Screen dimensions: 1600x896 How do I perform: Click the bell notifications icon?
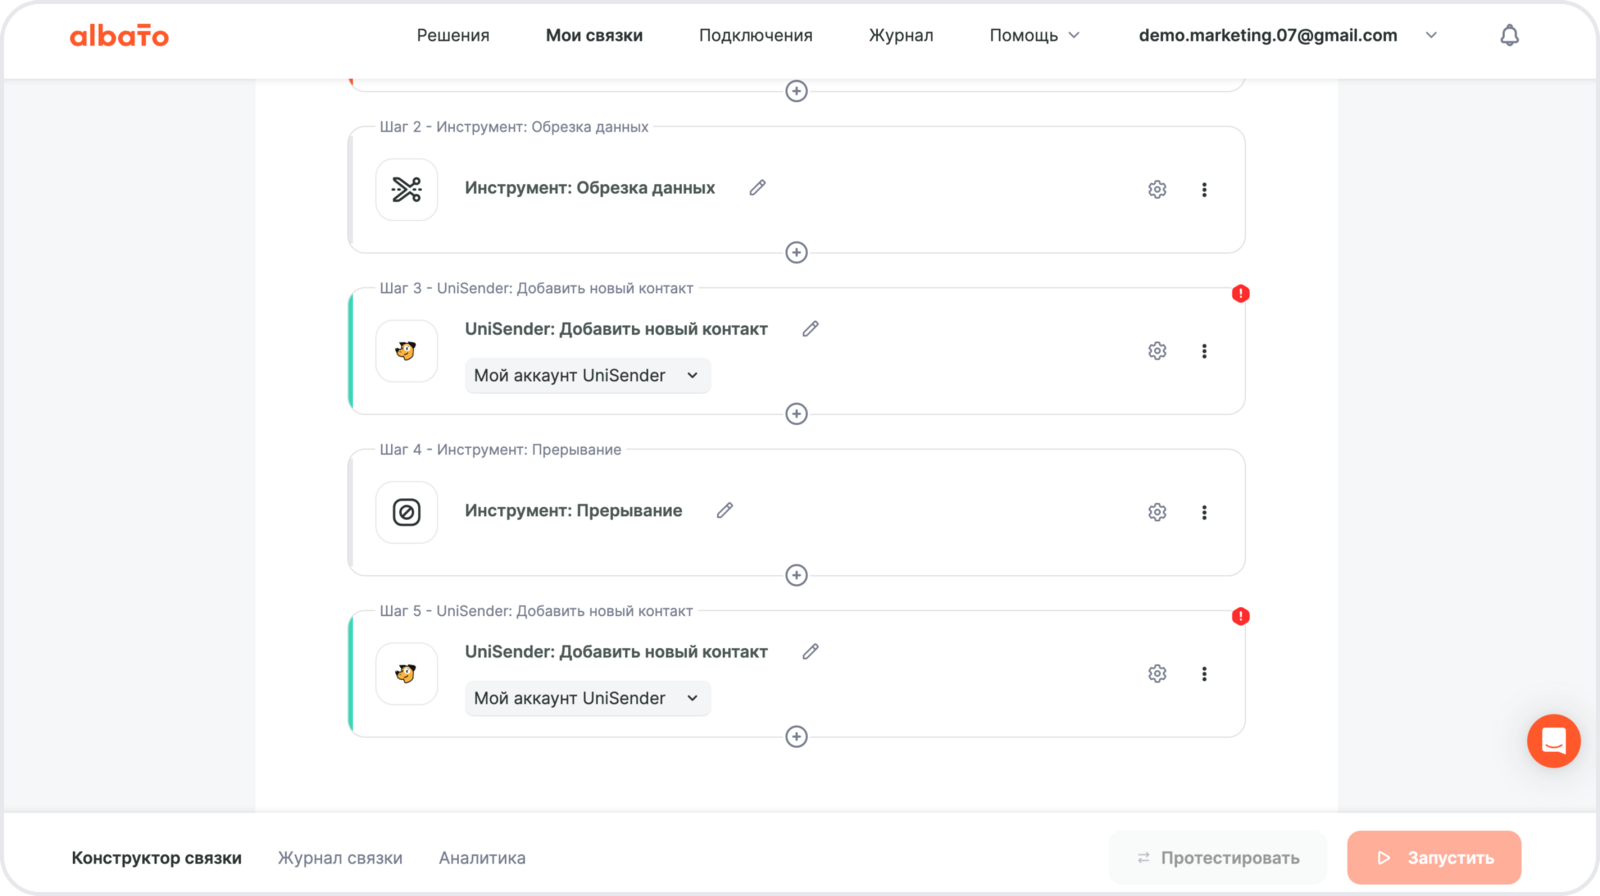click(1509, 36)
